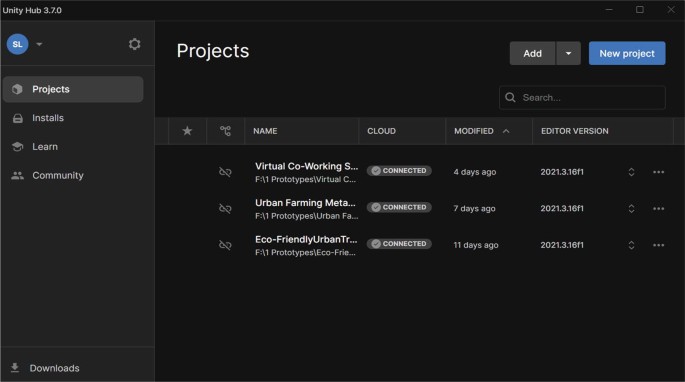
Task: Minimize the Unity Hub window
Action: pos(609,10)
